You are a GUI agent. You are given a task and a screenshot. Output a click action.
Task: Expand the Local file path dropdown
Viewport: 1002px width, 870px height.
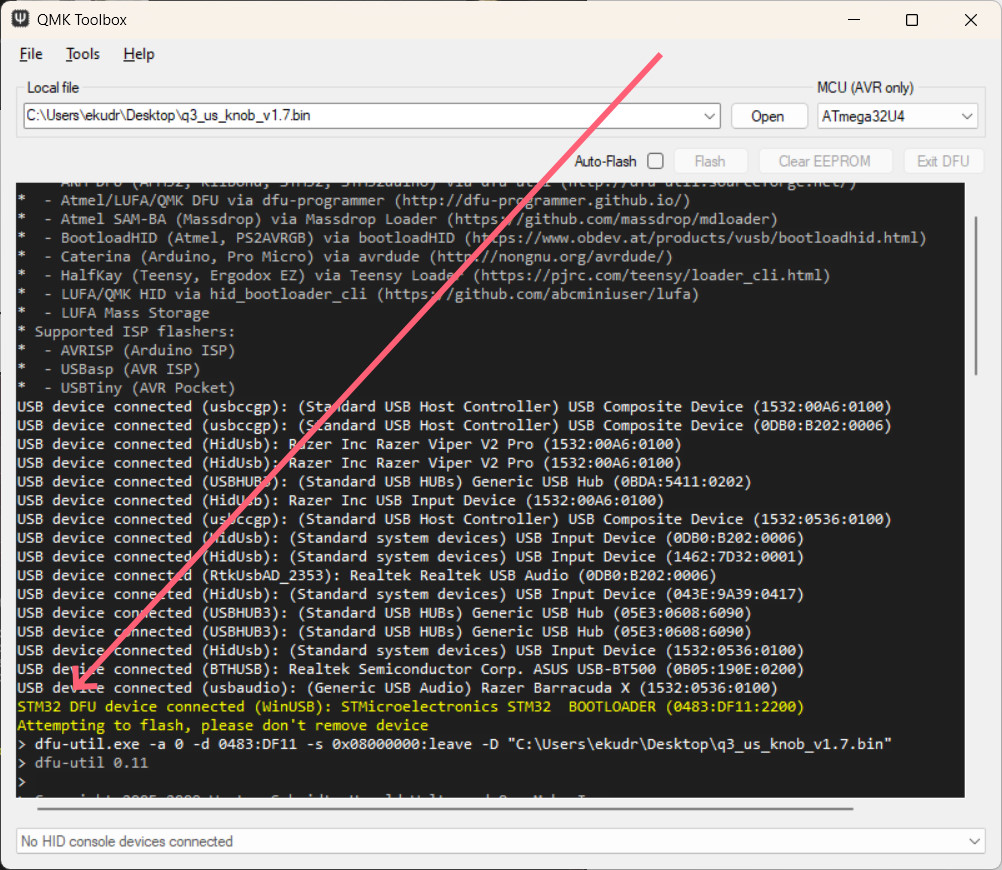(x=710, y=116)
